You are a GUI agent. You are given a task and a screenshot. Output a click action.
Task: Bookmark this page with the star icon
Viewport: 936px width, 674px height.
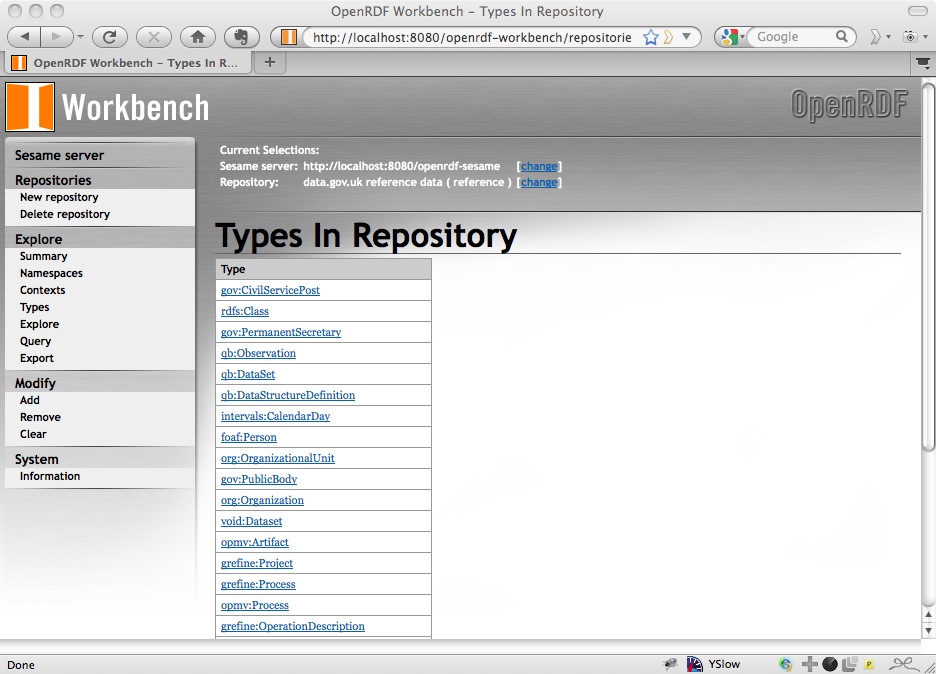[651, 38]
